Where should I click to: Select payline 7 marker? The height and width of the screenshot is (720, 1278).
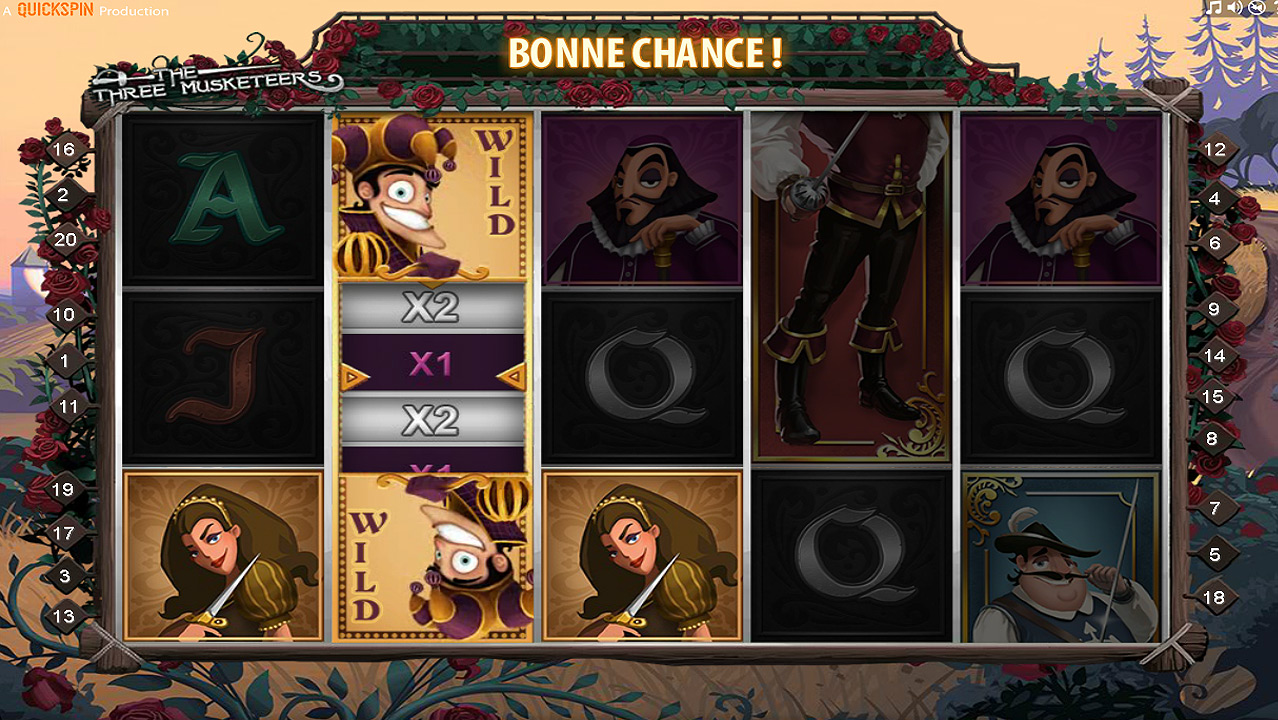coord(1215,509)
